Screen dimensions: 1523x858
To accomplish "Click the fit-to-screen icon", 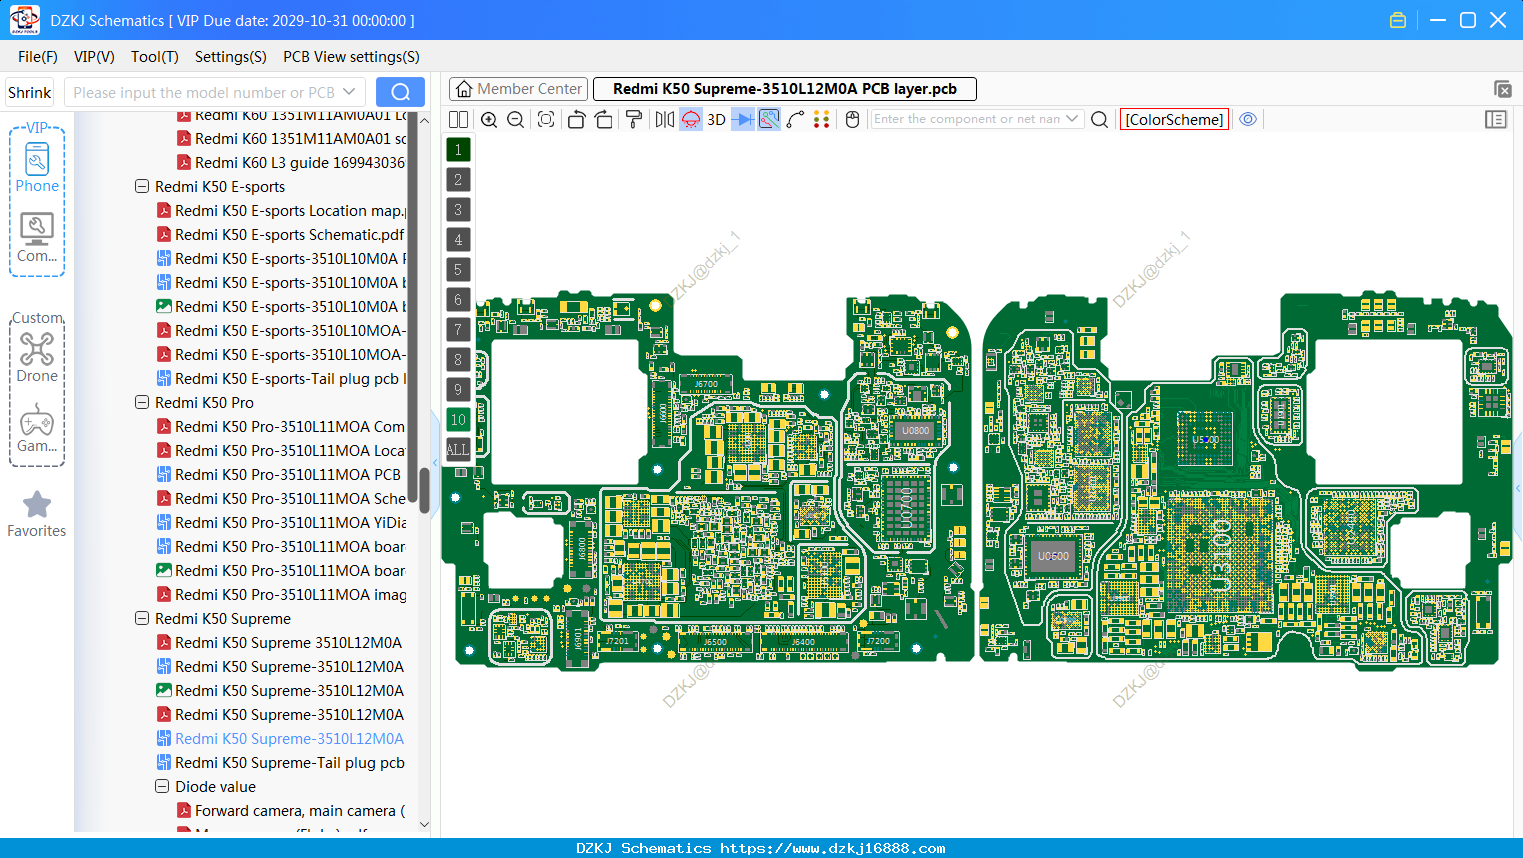I will pos(546,120).
